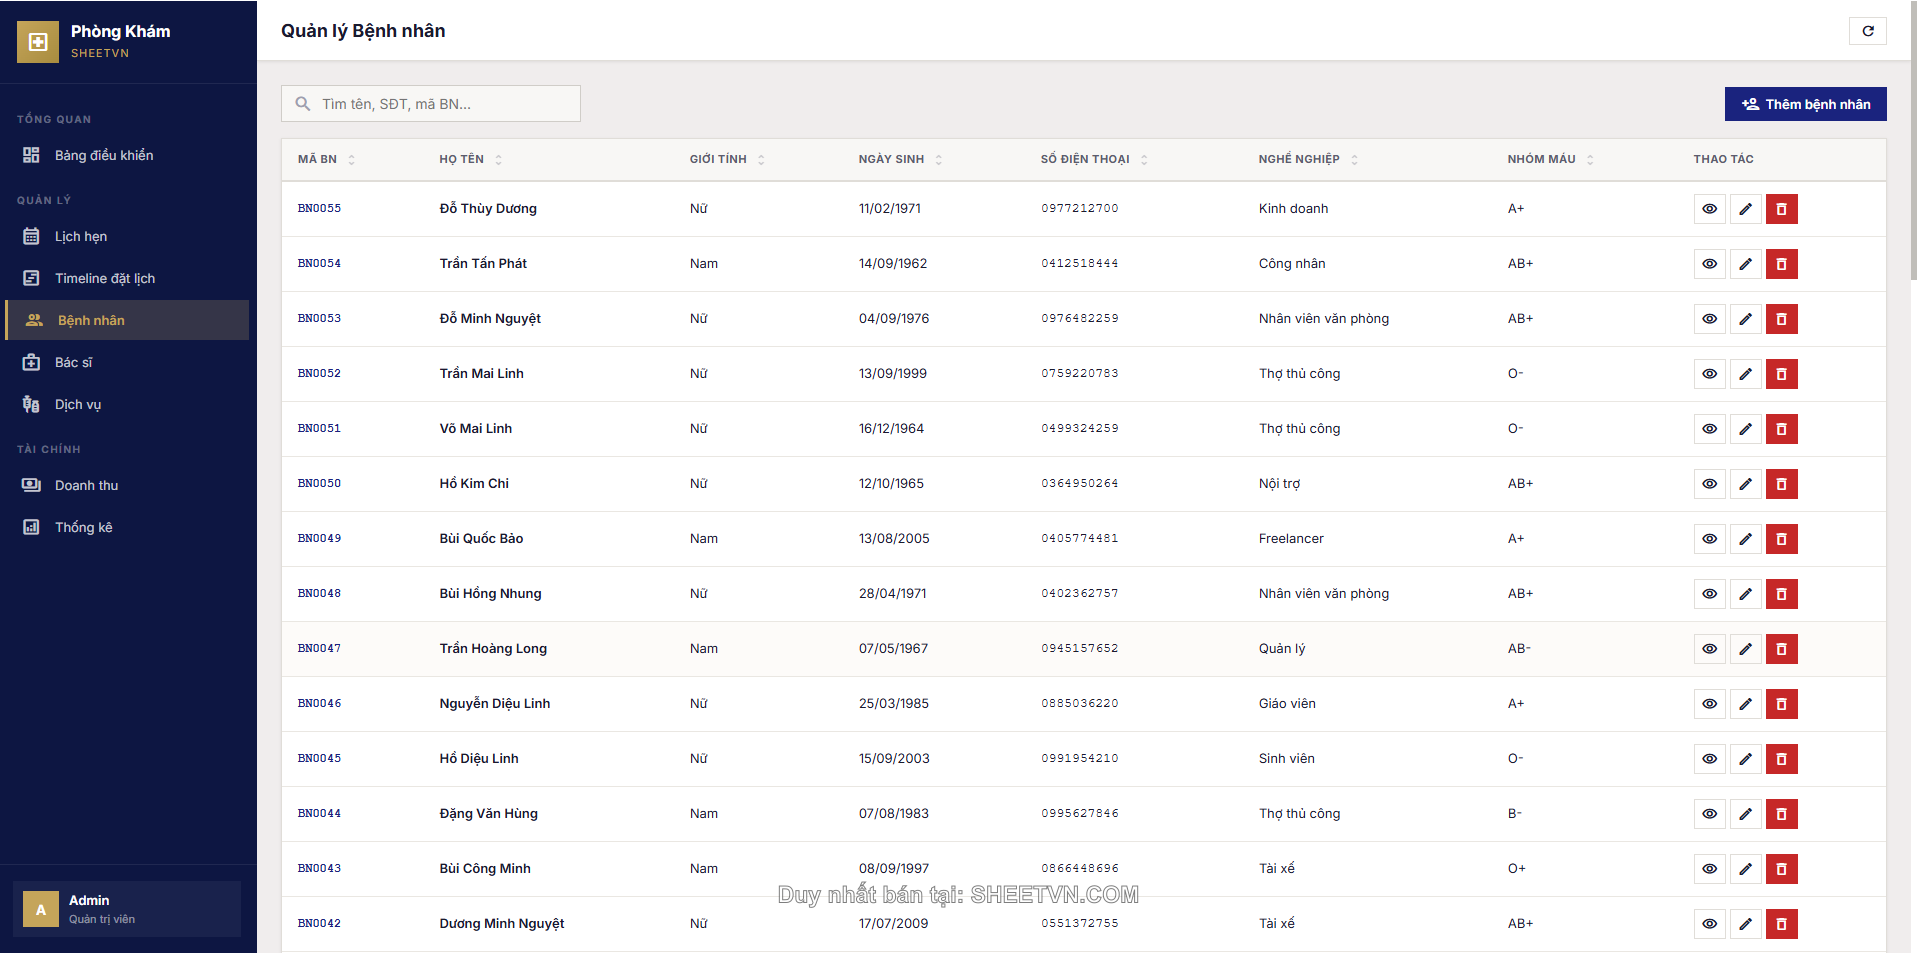Show details for patient Võ Mai Linh
Screen dimensions: 1917x953
pos(1709,429)
